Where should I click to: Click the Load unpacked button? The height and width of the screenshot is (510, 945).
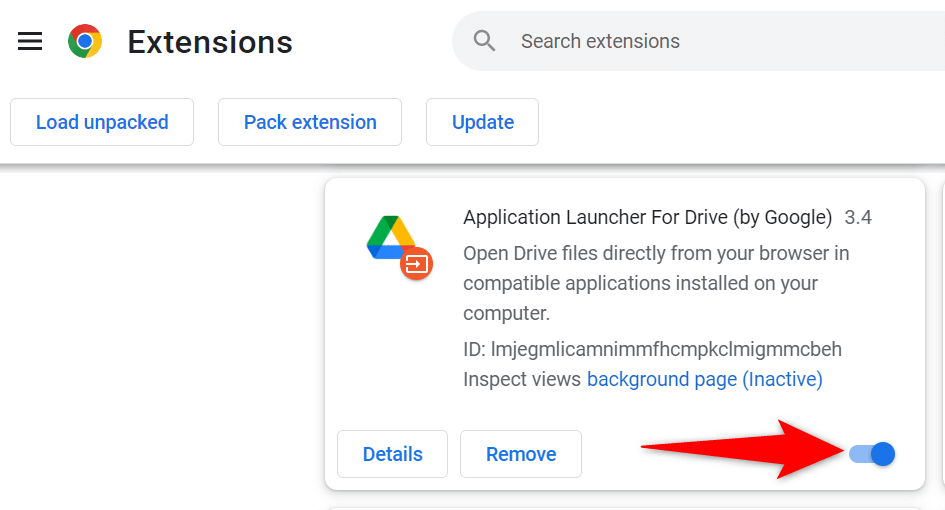click(102, 122)
